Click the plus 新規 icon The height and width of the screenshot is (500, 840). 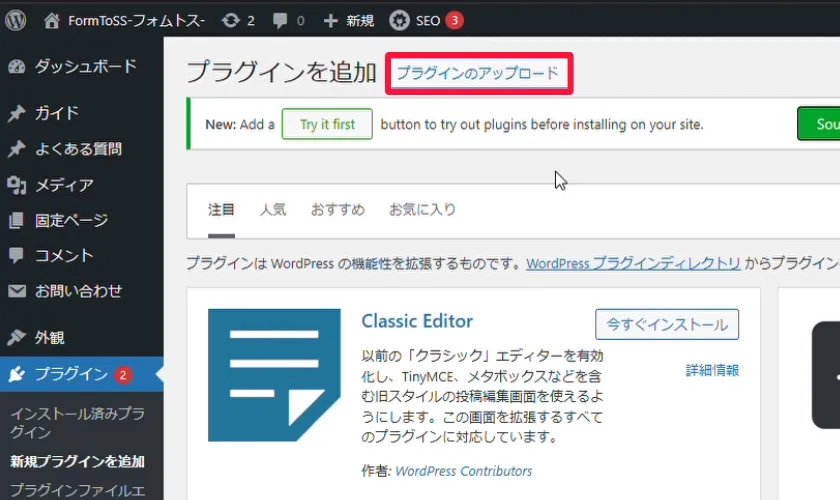[x=330, y=20]
